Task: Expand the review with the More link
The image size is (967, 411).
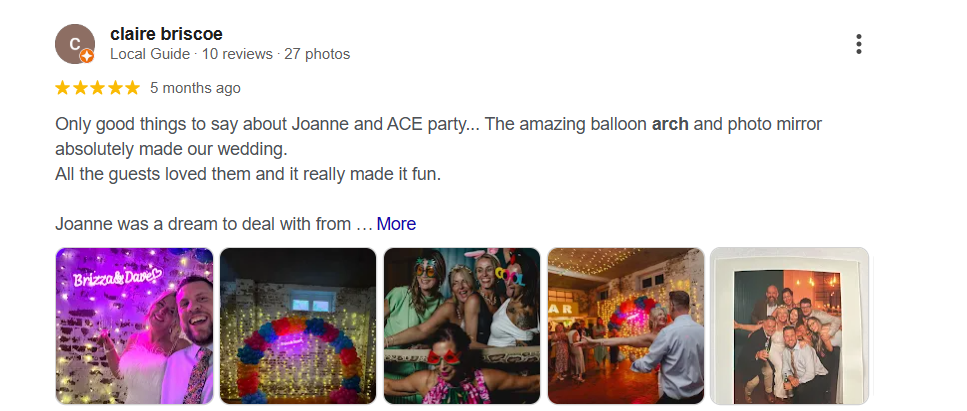Action: tap(396, 224)
